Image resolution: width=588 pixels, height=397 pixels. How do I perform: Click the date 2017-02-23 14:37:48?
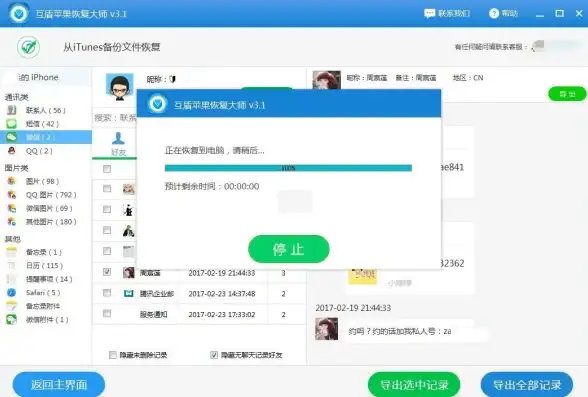222,294
